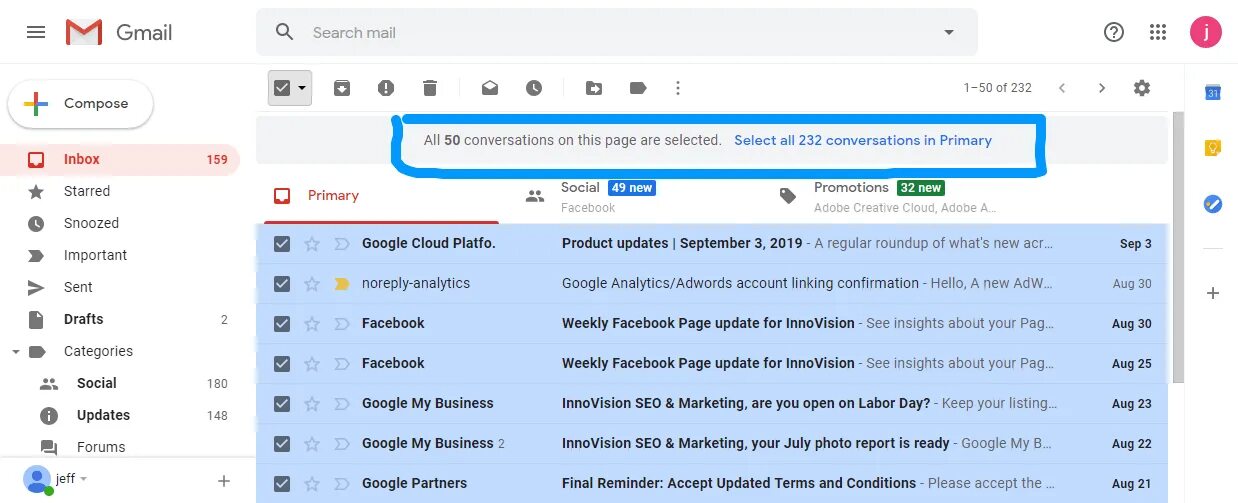The image size is (1238, 503).
Task: Uncheck the Google Partners email checkbox
Action: pos(282,484)
